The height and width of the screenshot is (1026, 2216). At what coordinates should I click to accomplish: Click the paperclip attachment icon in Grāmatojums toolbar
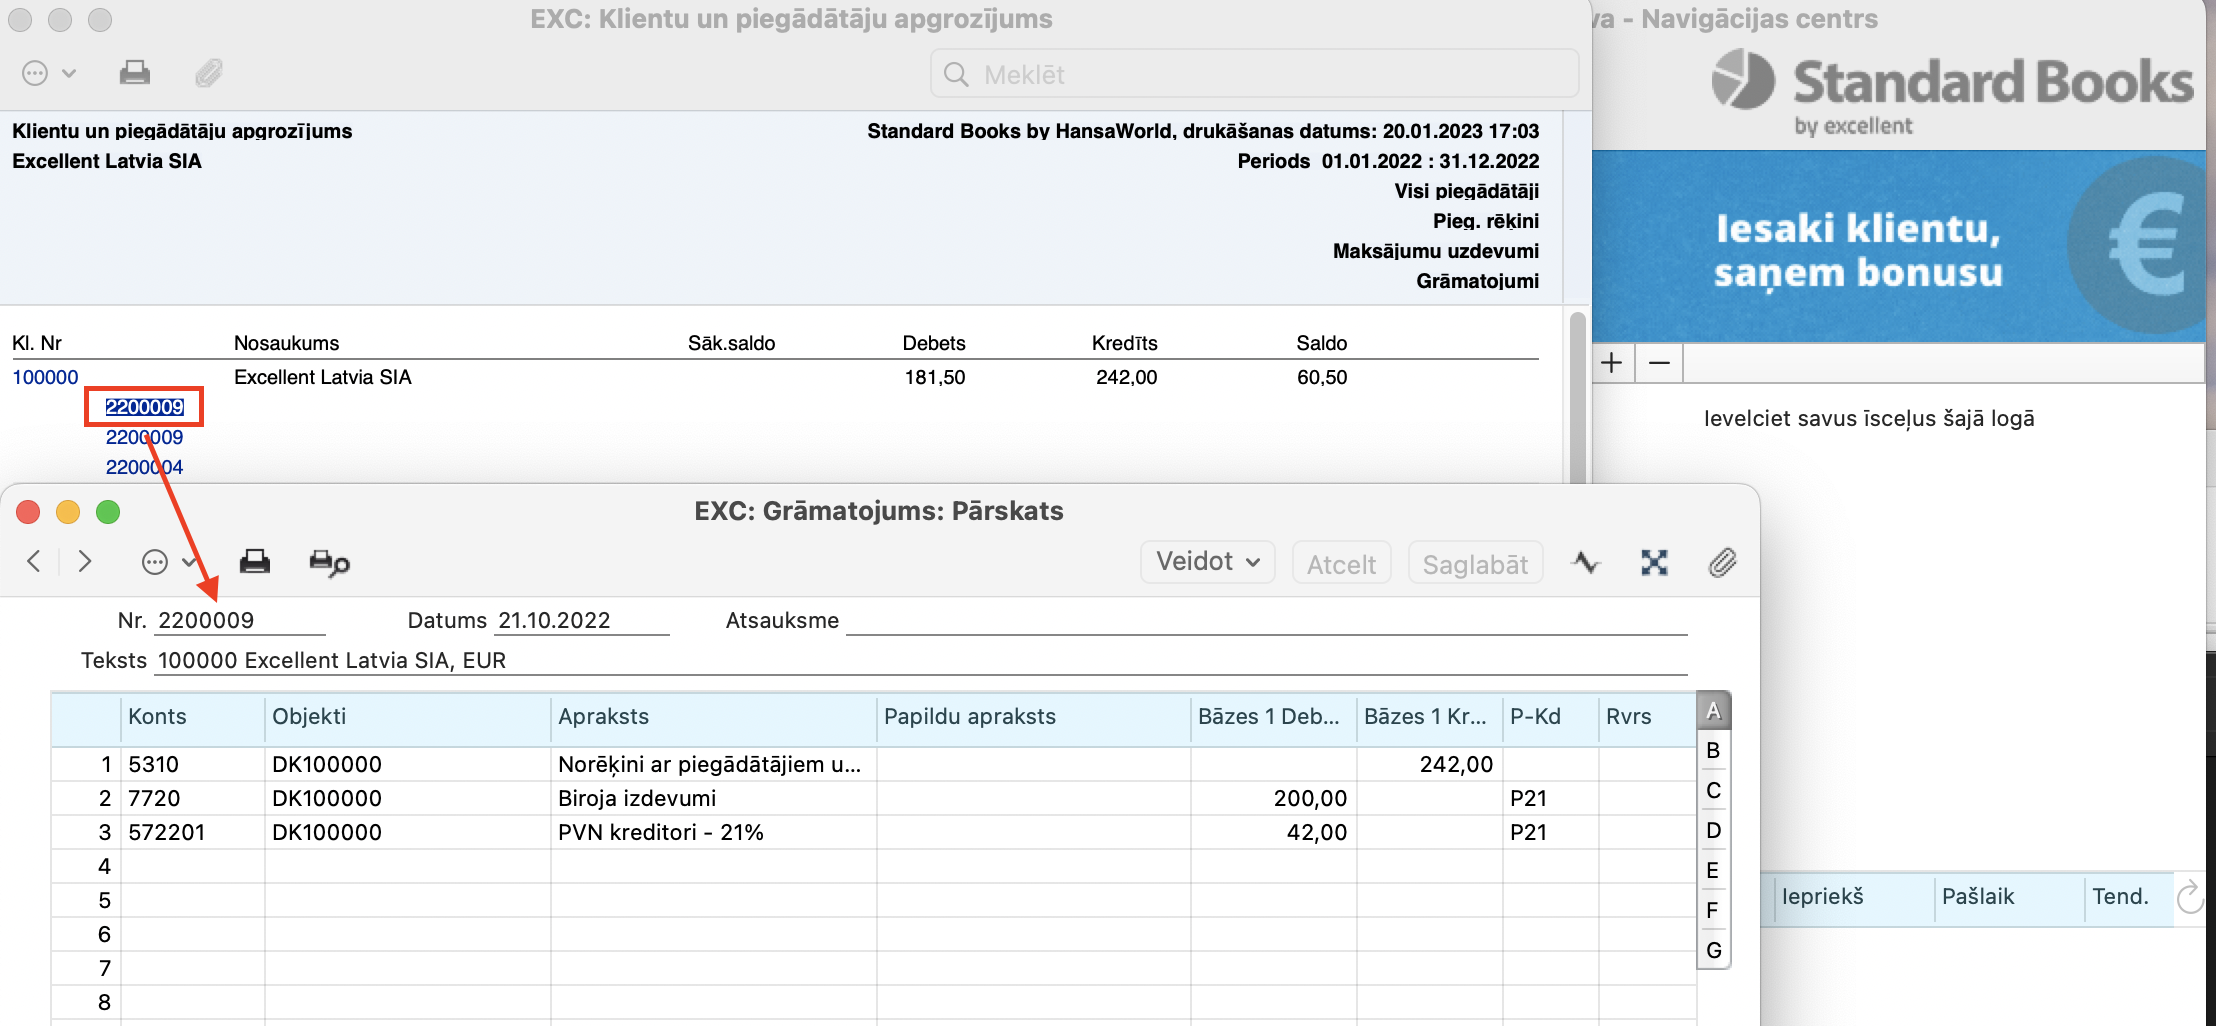click(x=1721, y=563)
